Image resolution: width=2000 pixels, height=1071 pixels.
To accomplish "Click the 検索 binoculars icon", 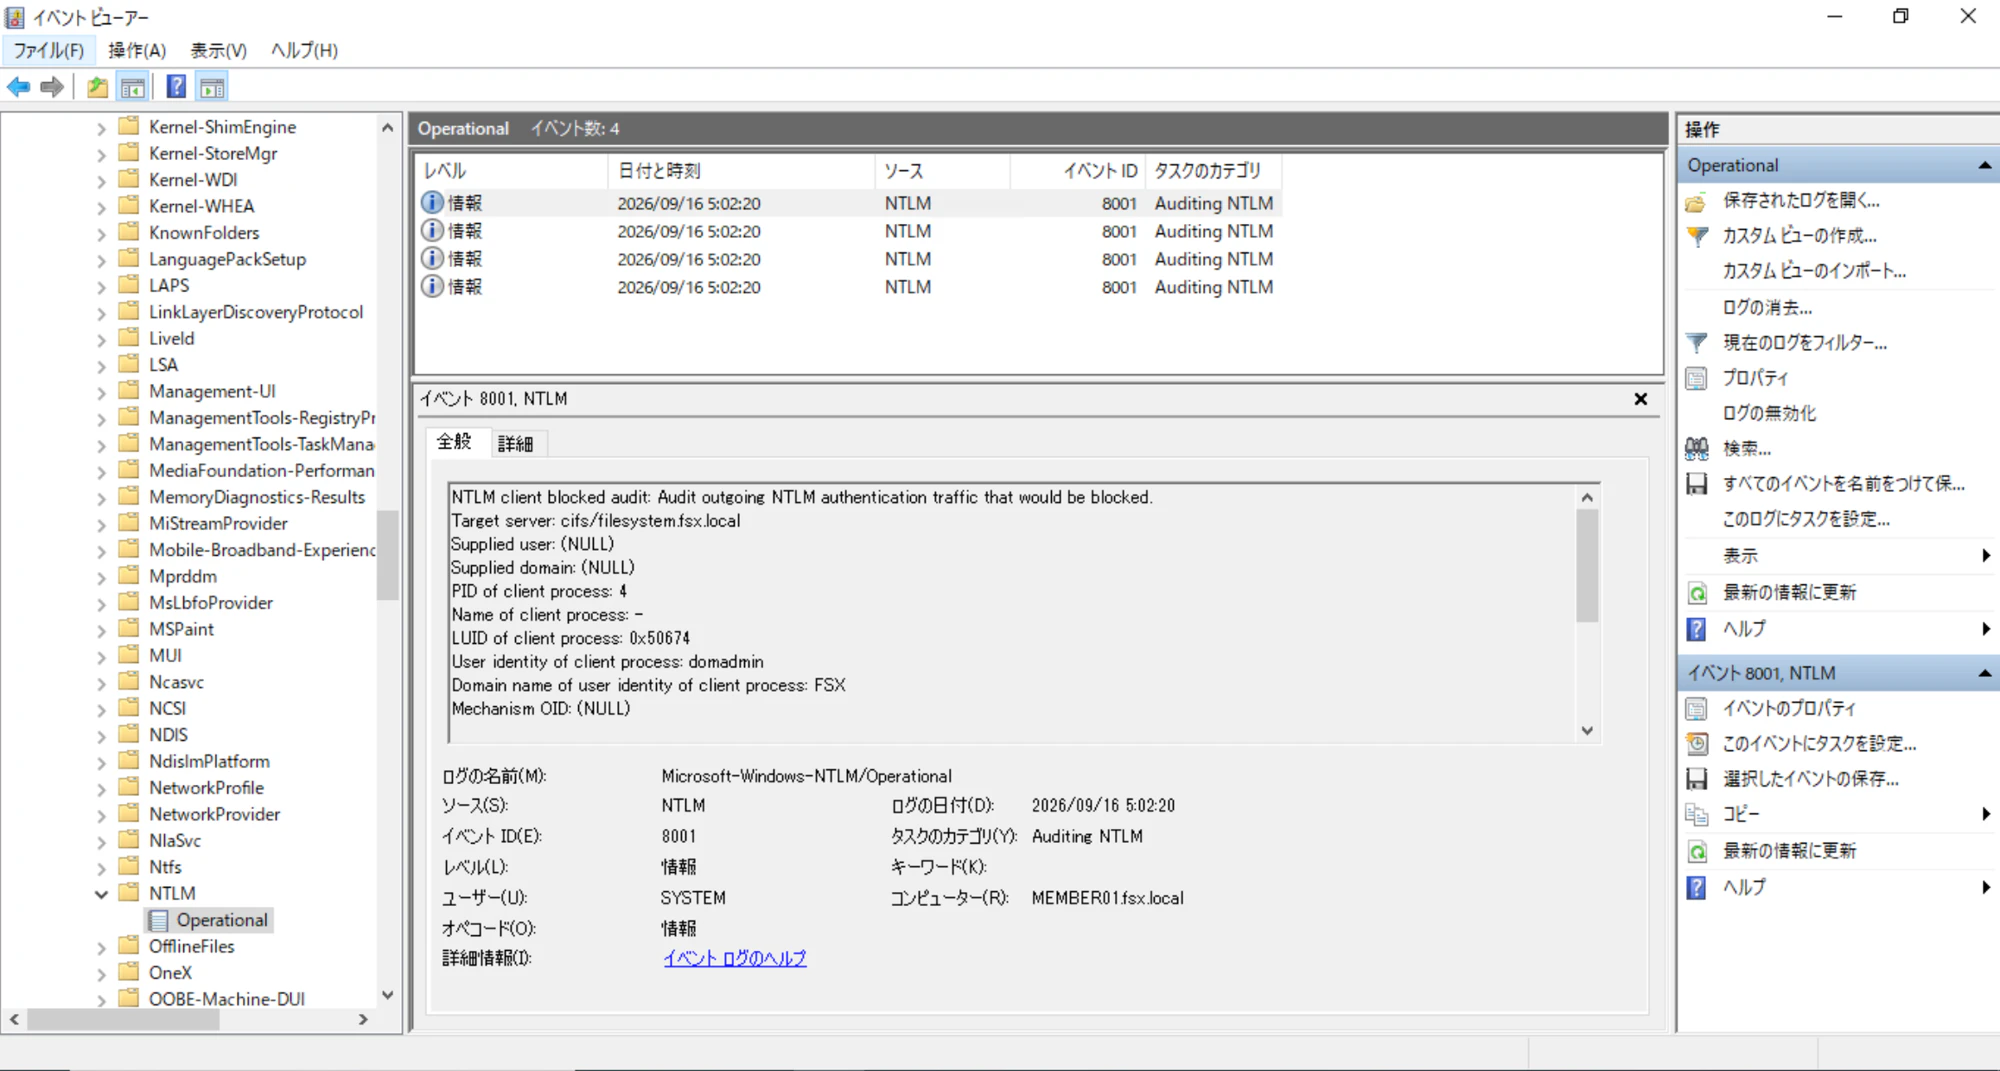I will tap(1696, 448).
